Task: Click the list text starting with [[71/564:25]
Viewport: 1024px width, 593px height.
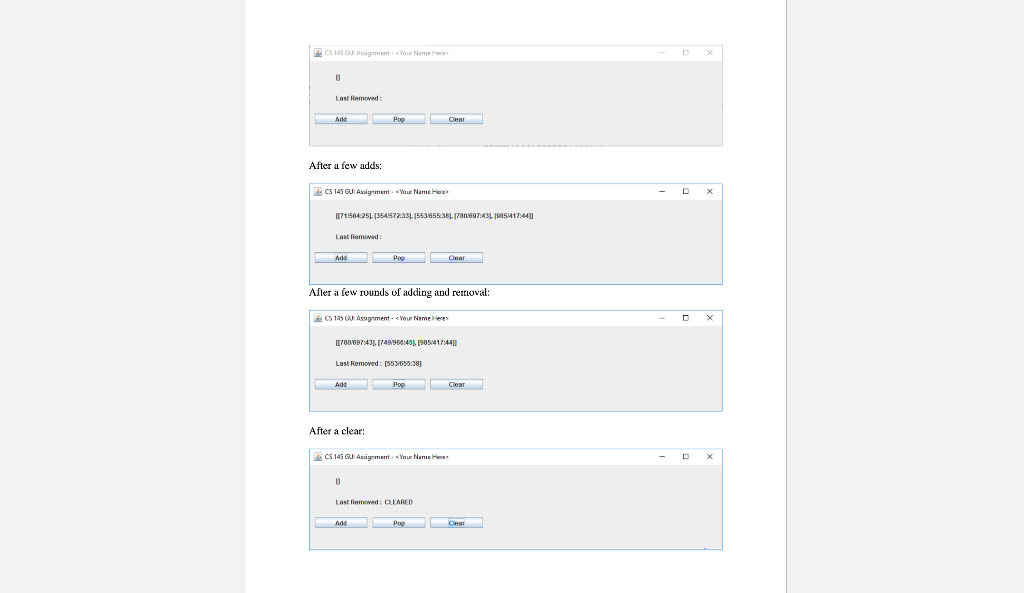Action: (434, 216)
